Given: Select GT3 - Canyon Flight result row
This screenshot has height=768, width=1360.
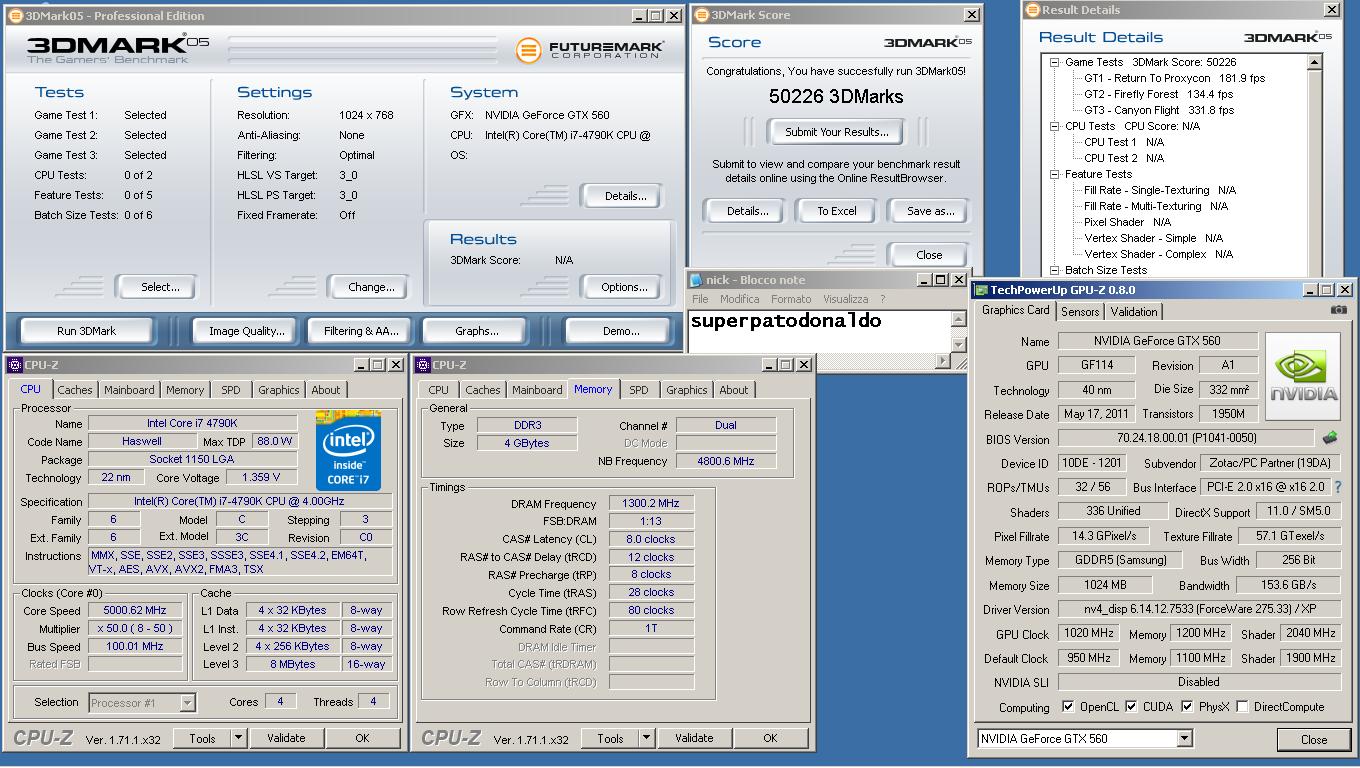Looking at the screenshot, I should click(1159, 110).
